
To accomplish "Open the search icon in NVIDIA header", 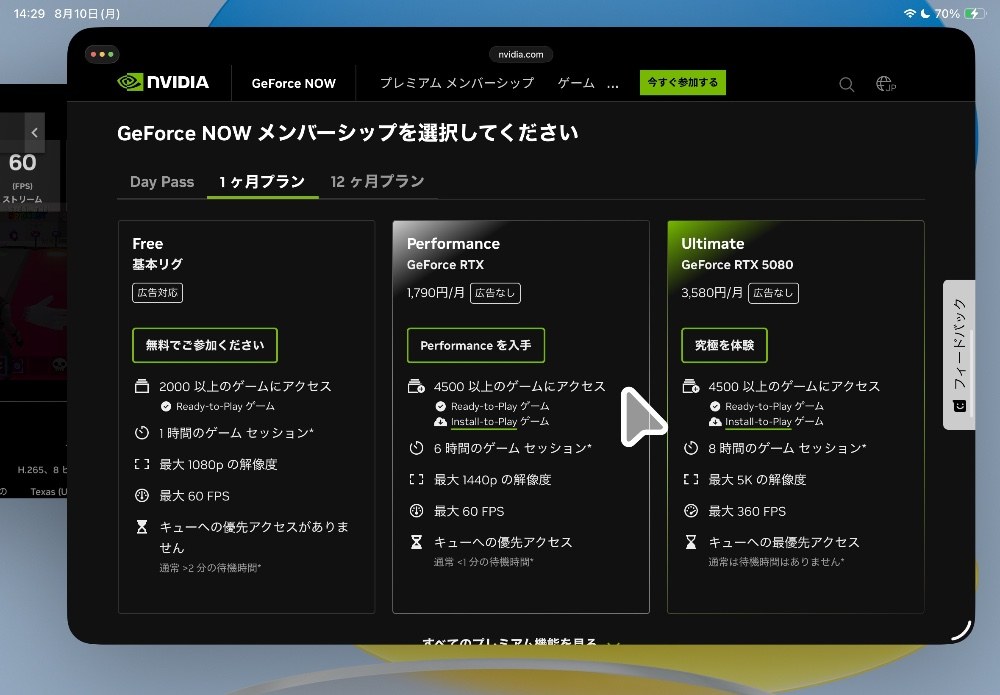I will 846,84.
